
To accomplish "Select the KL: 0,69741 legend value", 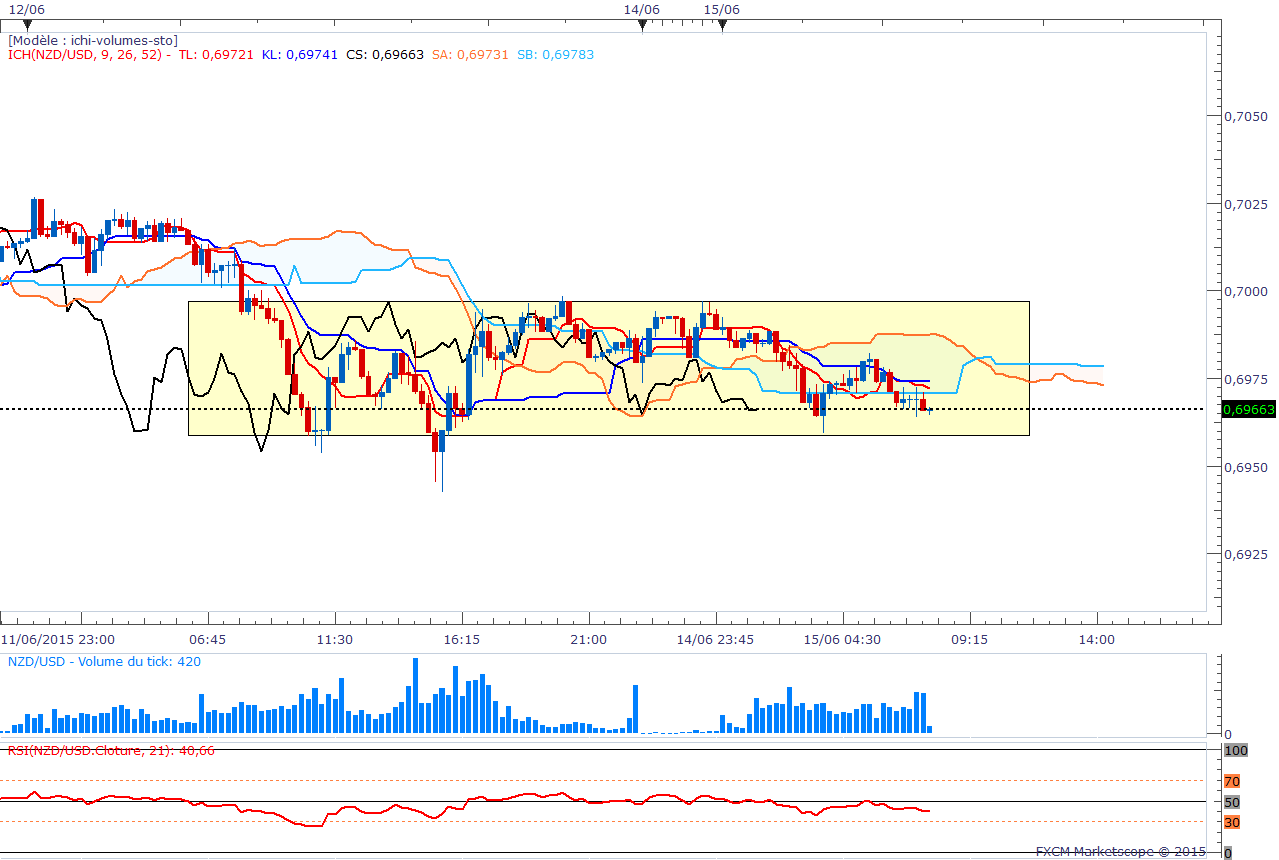I will (300, 54).
